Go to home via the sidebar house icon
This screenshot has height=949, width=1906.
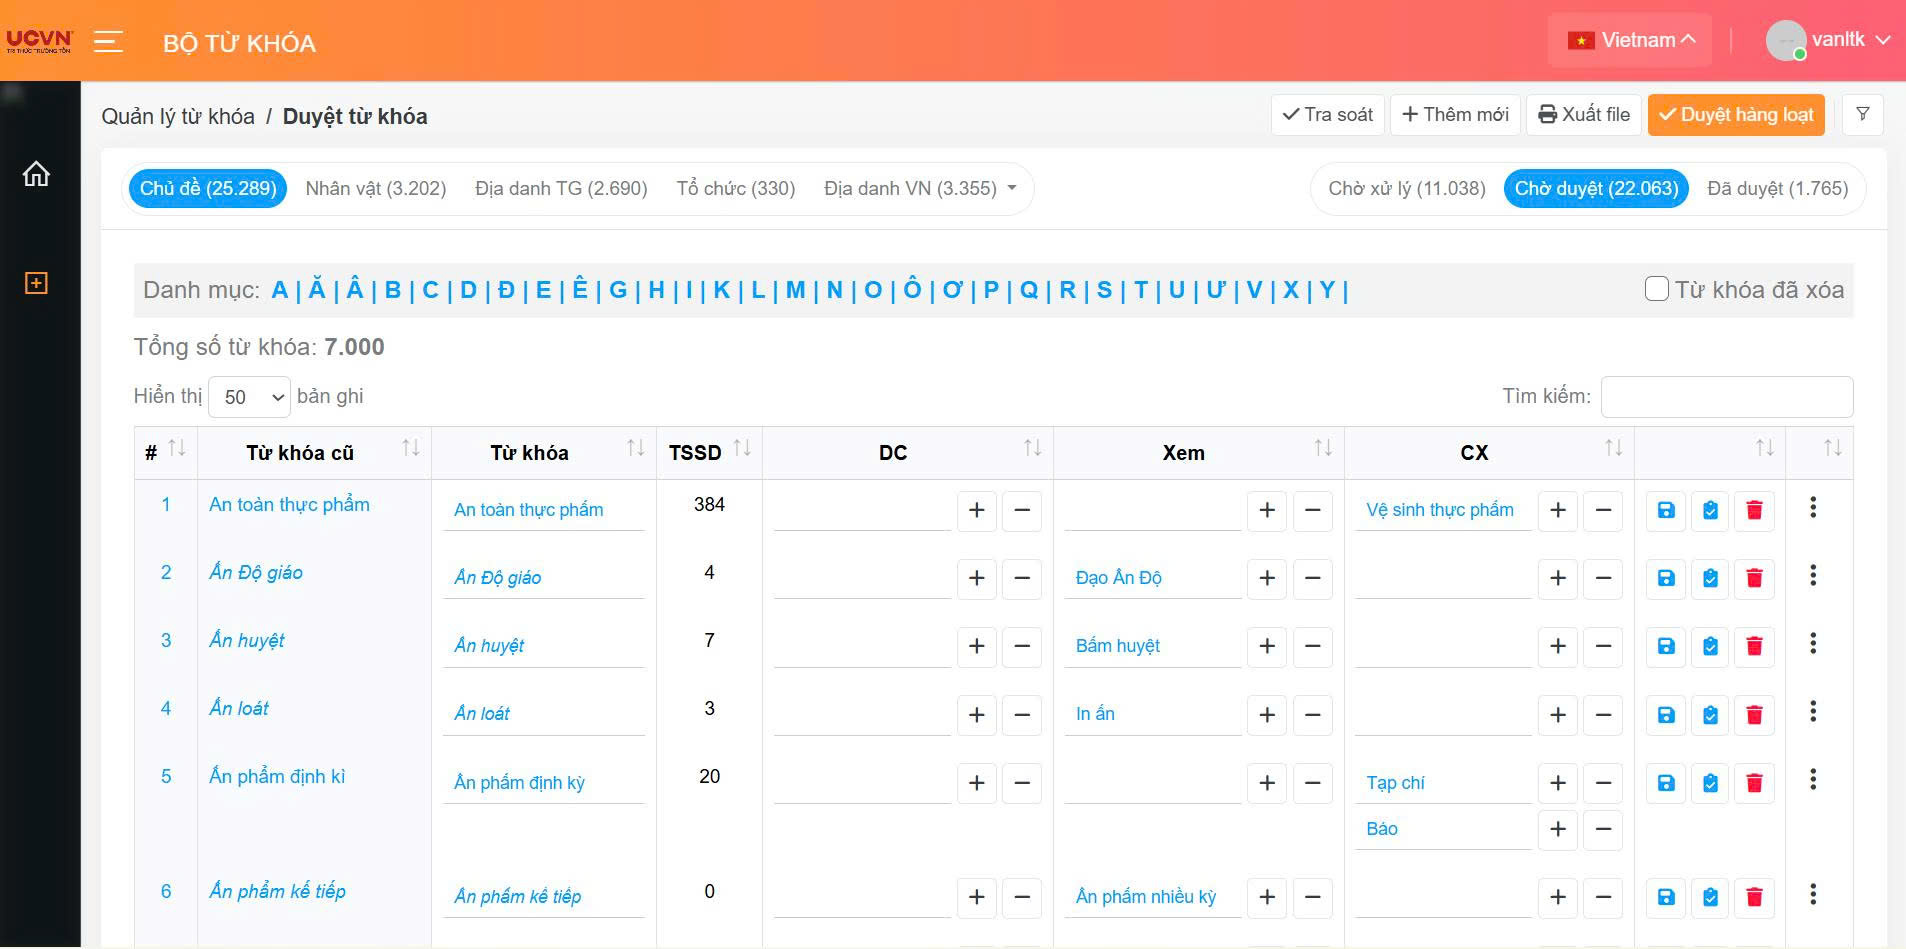(x=36, y=174)
